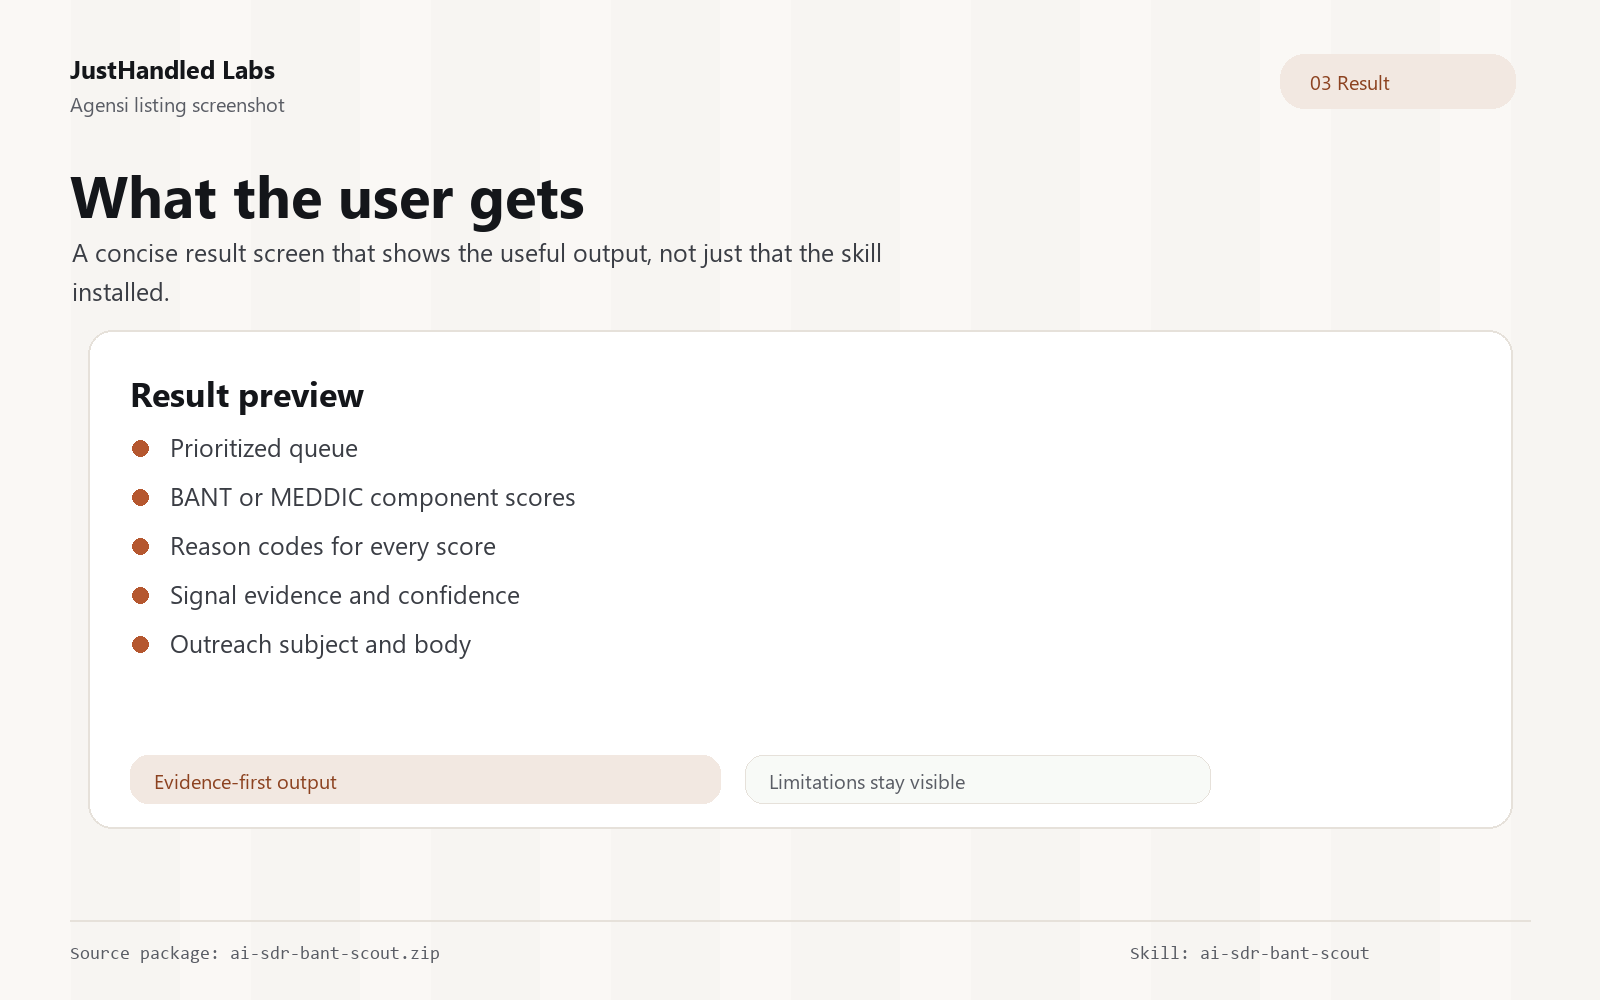Screen dimensions: 1600x1000
Task: Click the concise result screen description text
Action: (x=477, y=273)
